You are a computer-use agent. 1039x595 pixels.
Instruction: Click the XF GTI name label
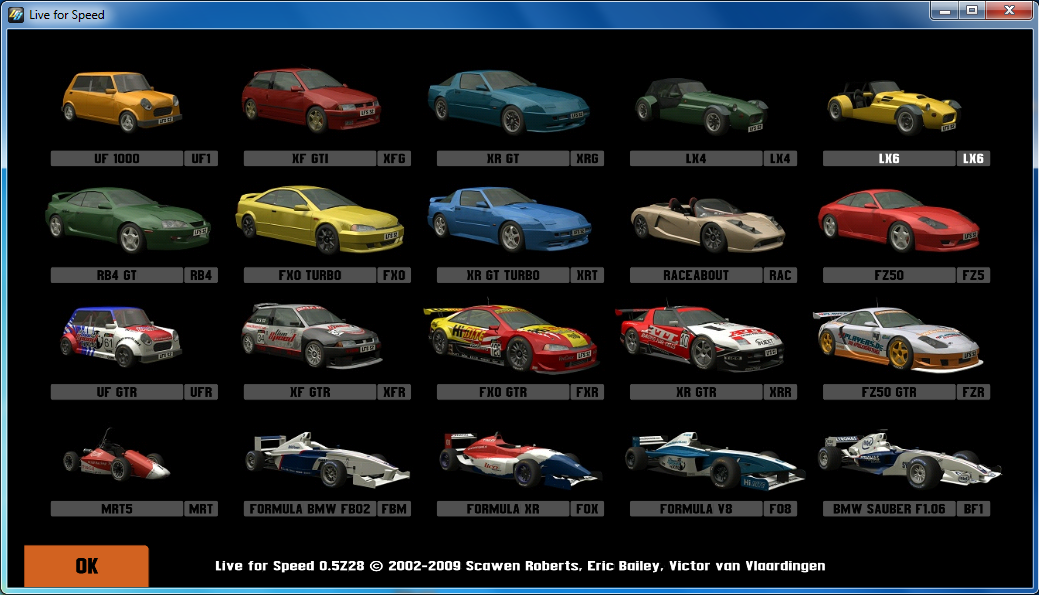pyautogui.click(x=310, y=158)
